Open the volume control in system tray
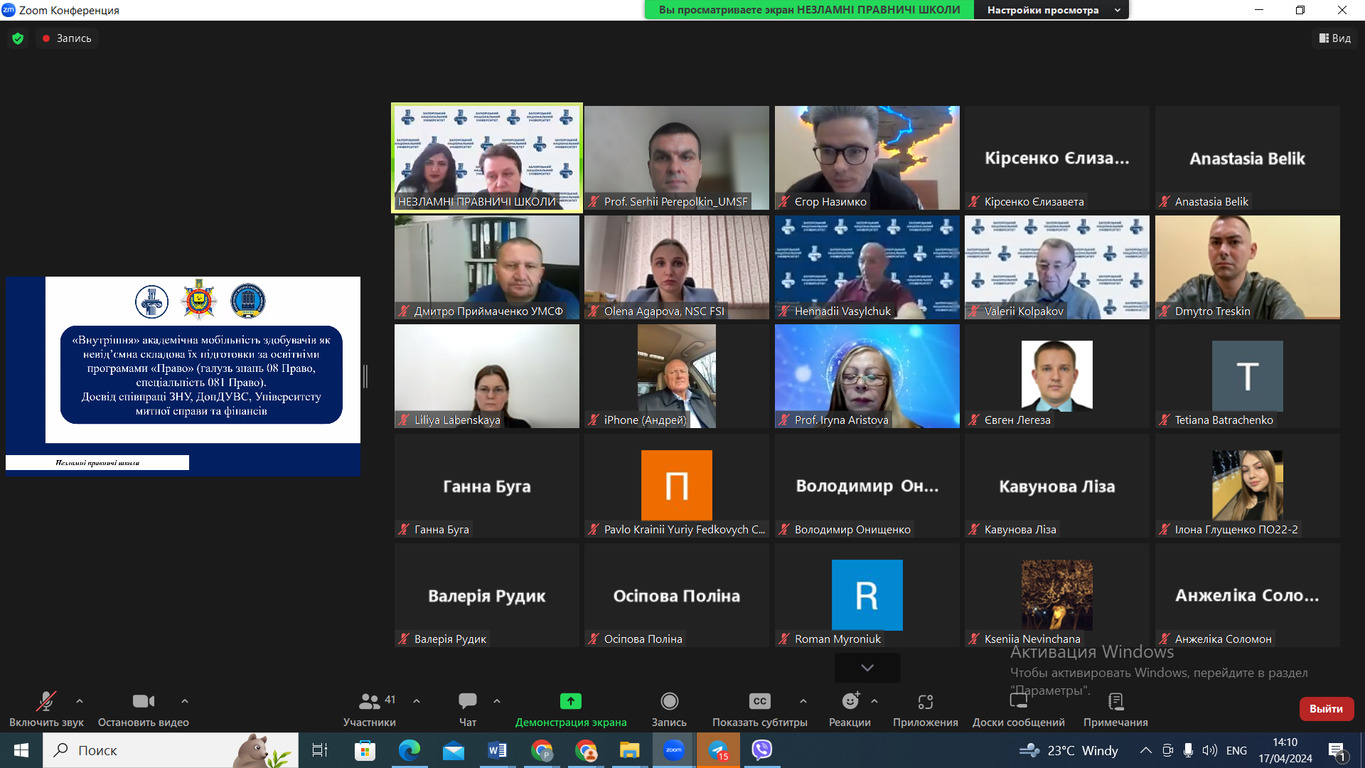1365x768 pixels. [1209, 750]
